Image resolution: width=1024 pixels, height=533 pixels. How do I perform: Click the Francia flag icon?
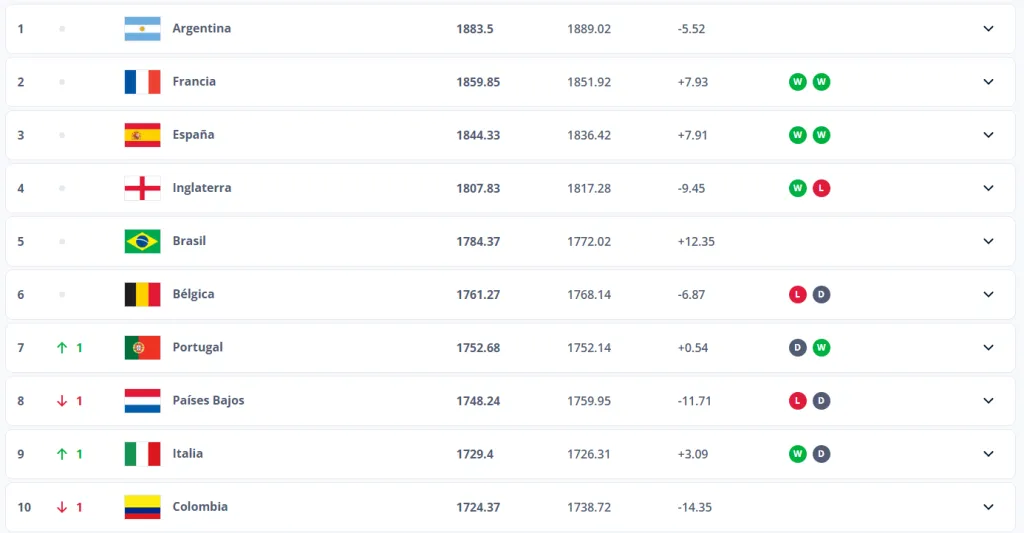tap(142, 82)
